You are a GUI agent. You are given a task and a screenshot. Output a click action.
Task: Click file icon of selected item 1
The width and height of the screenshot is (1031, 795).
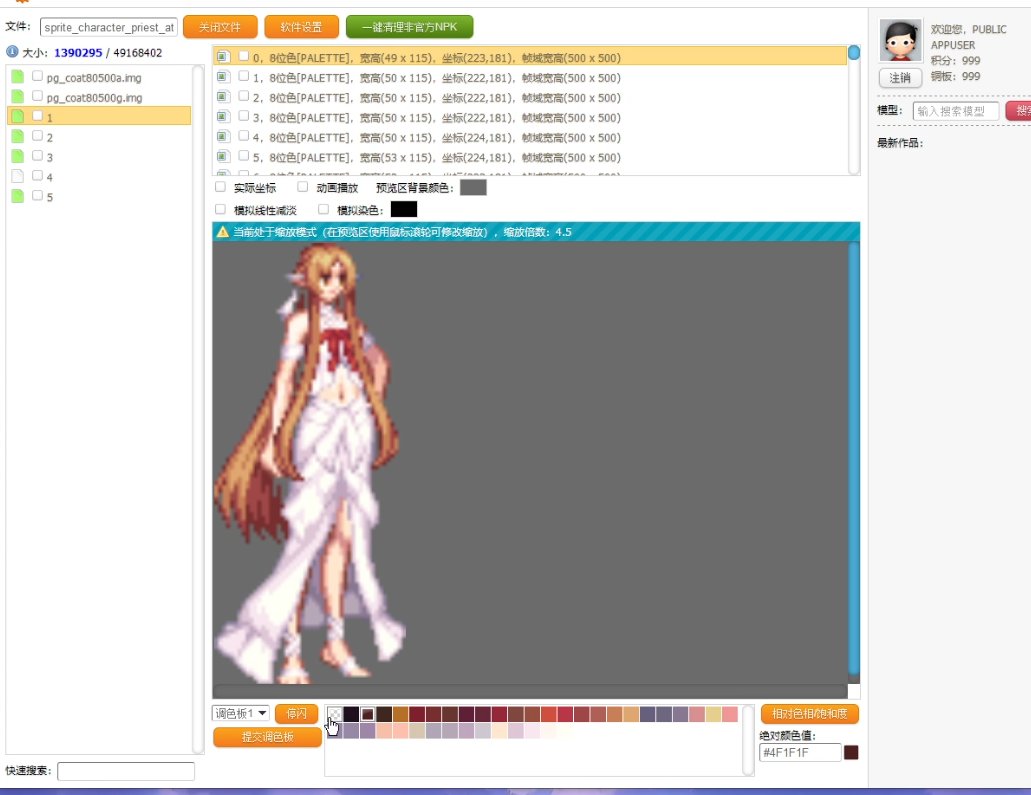pos(18,116)
